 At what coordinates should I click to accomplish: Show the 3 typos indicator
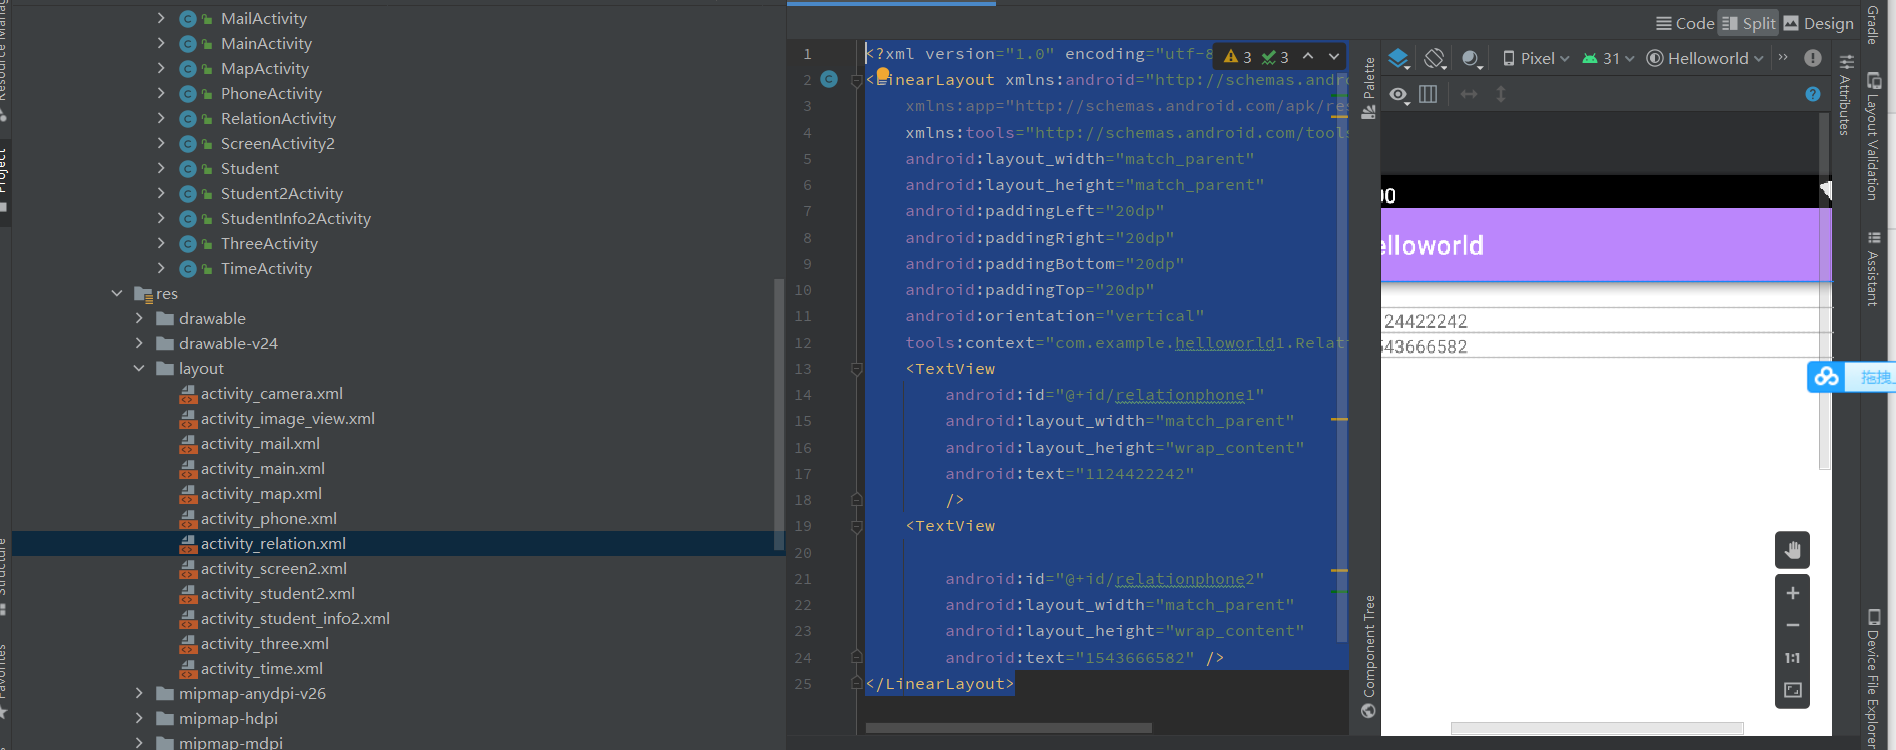click(1275, 57)
